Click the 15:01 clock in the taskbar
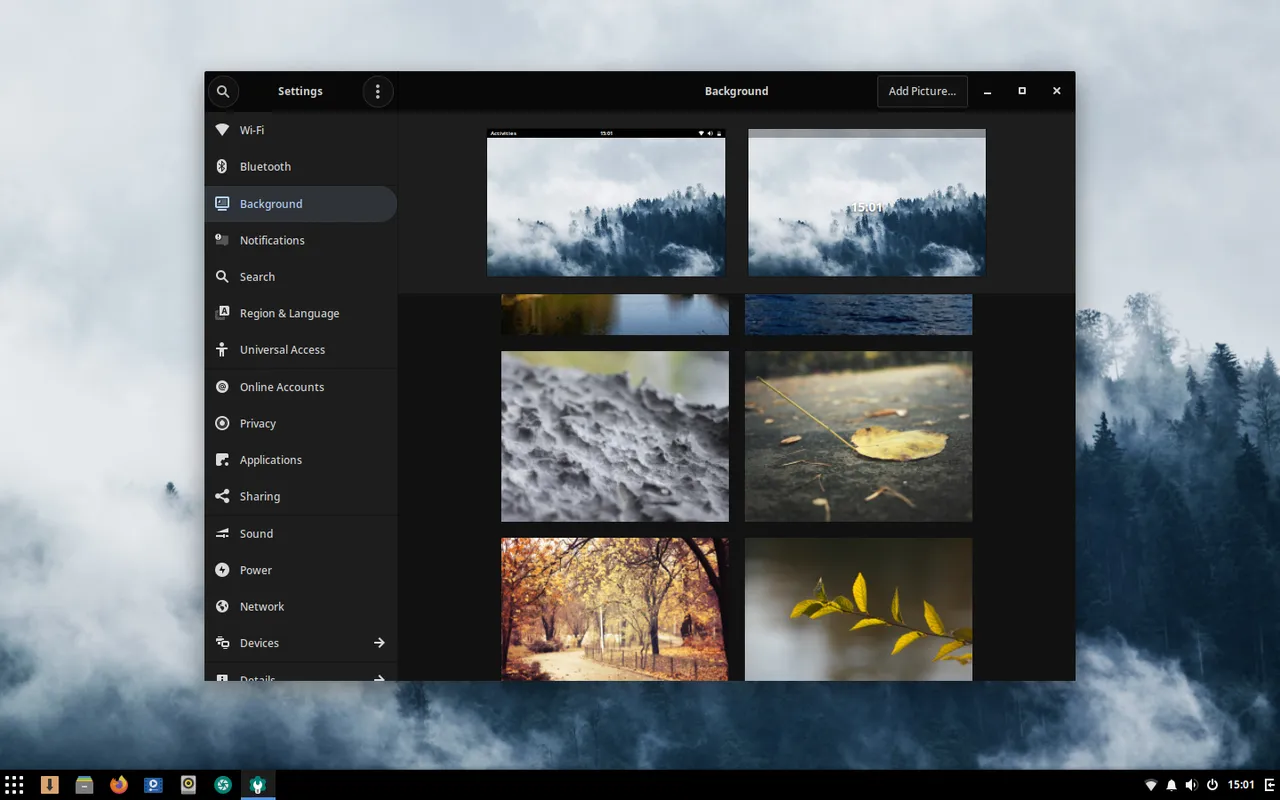Viewport: 1280px width, 800px height. pos(1241,785)
